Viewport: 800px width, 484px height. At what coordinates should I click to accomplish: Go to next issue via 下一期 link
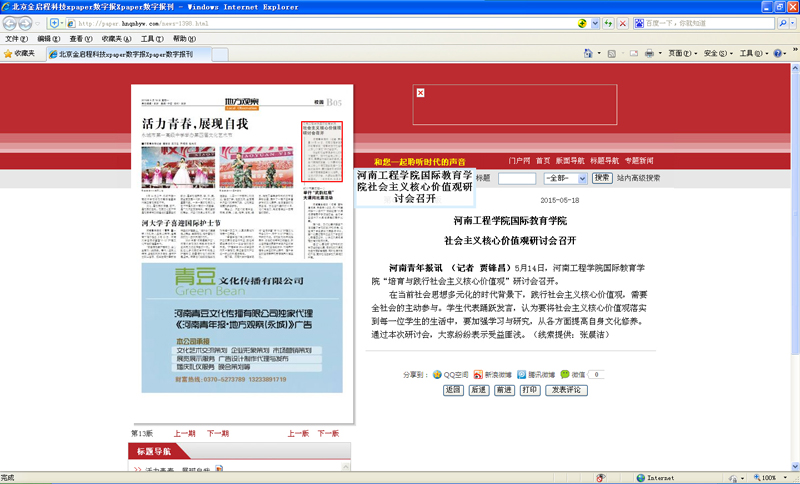pyautogui.click(x=218, y=434)
